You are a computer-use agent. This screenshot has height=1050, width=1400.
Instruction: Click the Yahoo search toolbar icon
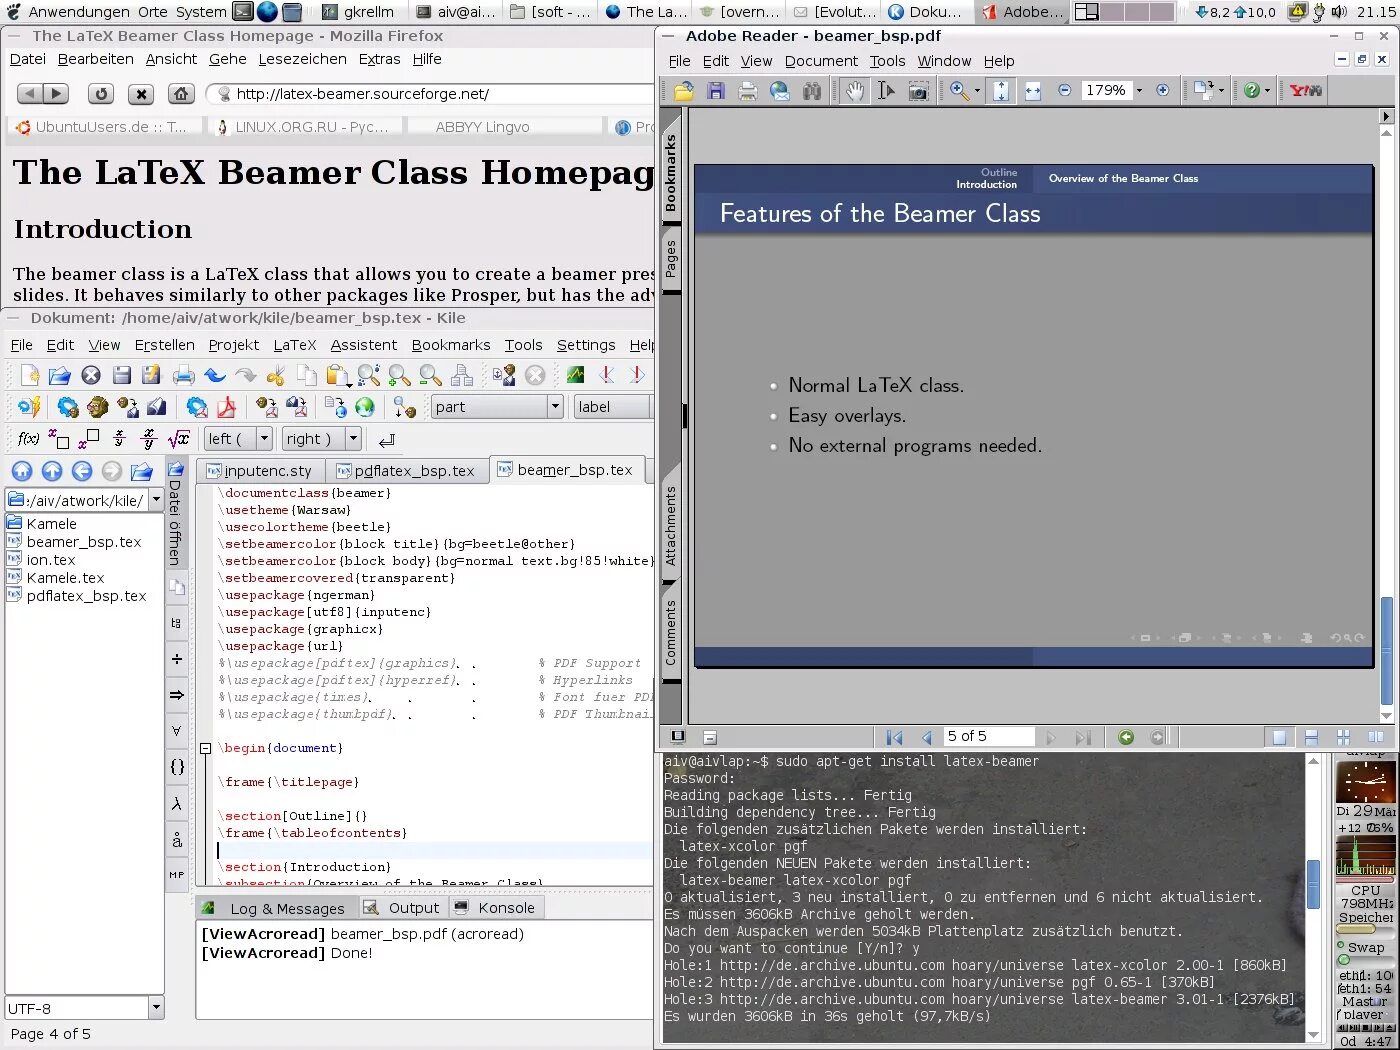[x=1306, y=91]
